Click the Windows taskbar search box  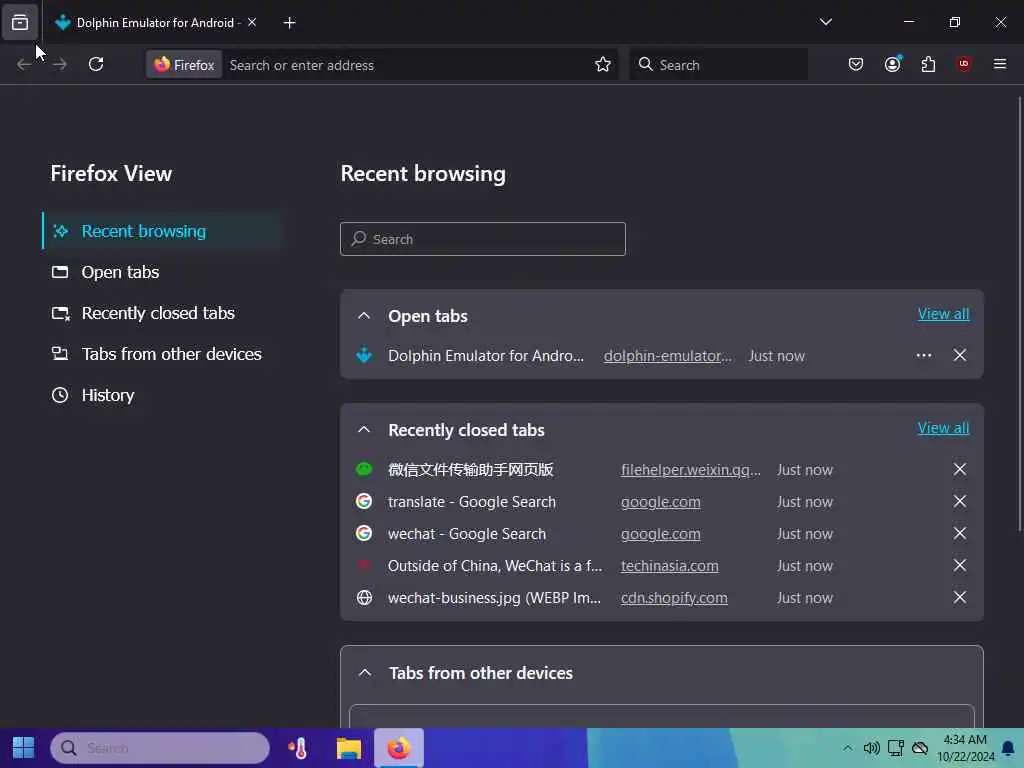tap(160, 748)
